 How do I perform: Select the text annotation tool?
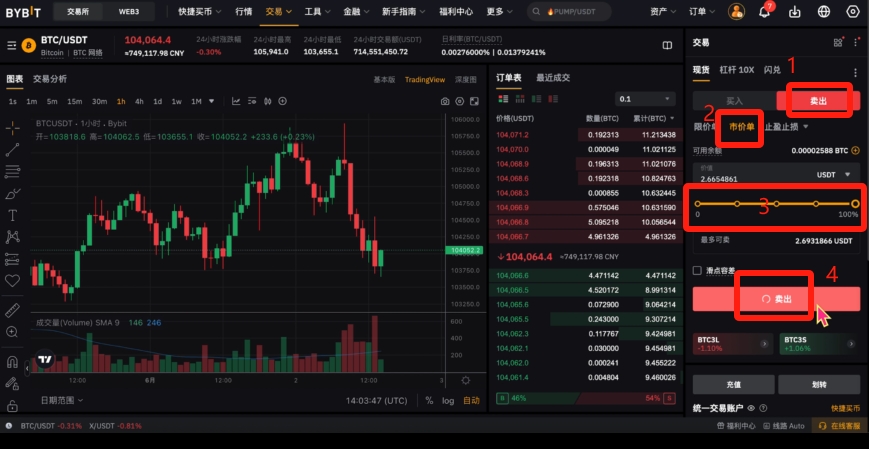12,215
